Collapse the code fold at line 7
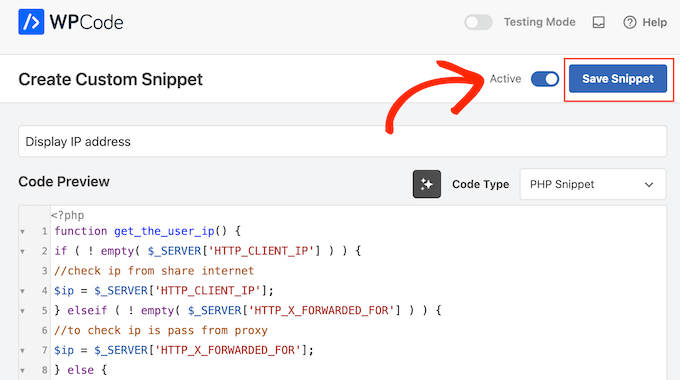This screenshot has height=380, width=680. coord(22,351)
